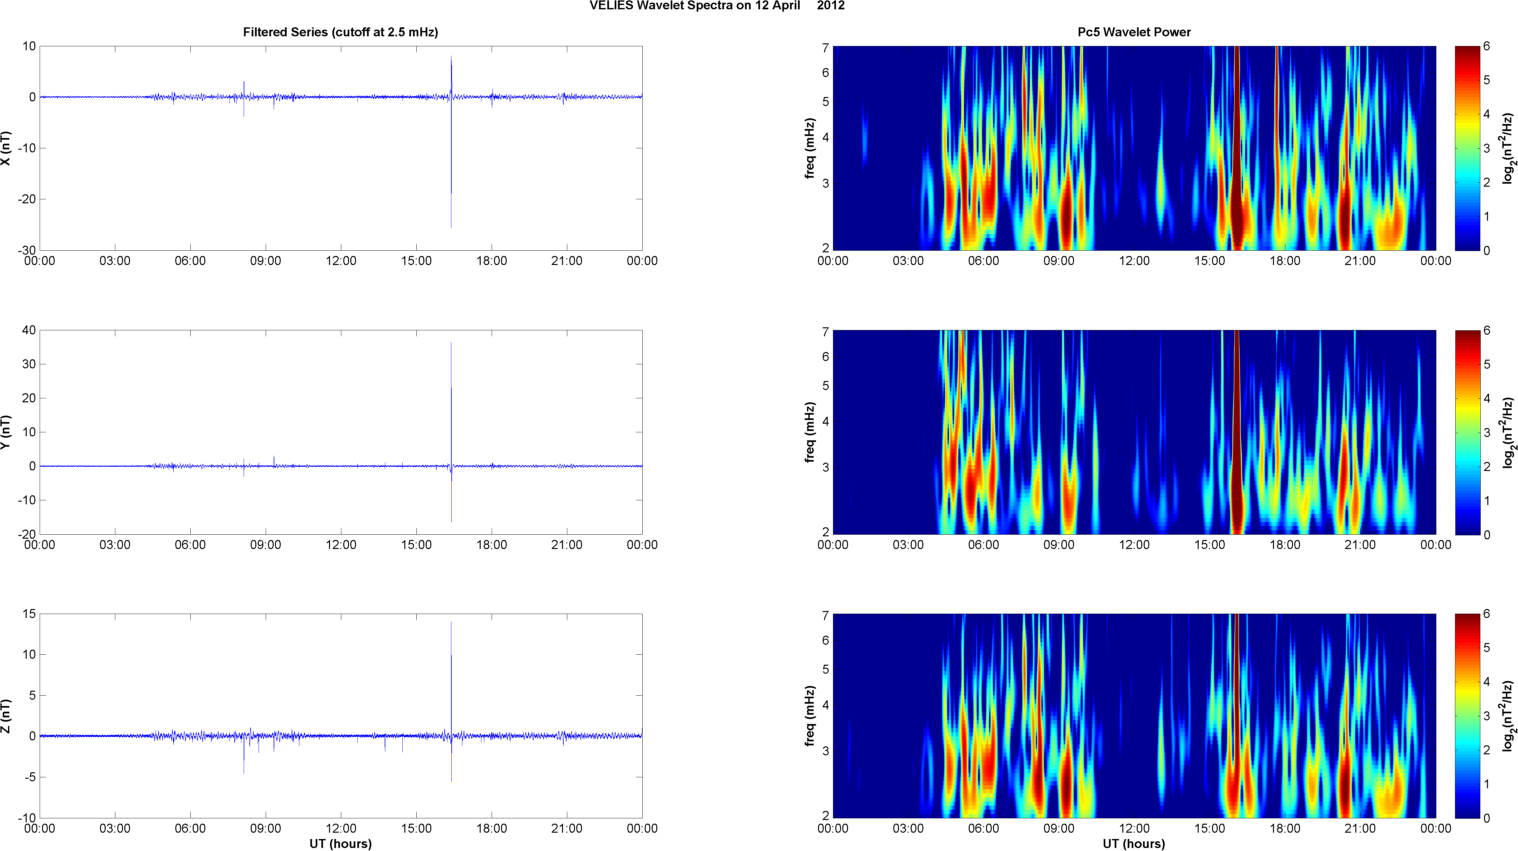Click the large spike in the Y series plot
The height and width of the screenshot is (851, 1518).
point(451,432)
